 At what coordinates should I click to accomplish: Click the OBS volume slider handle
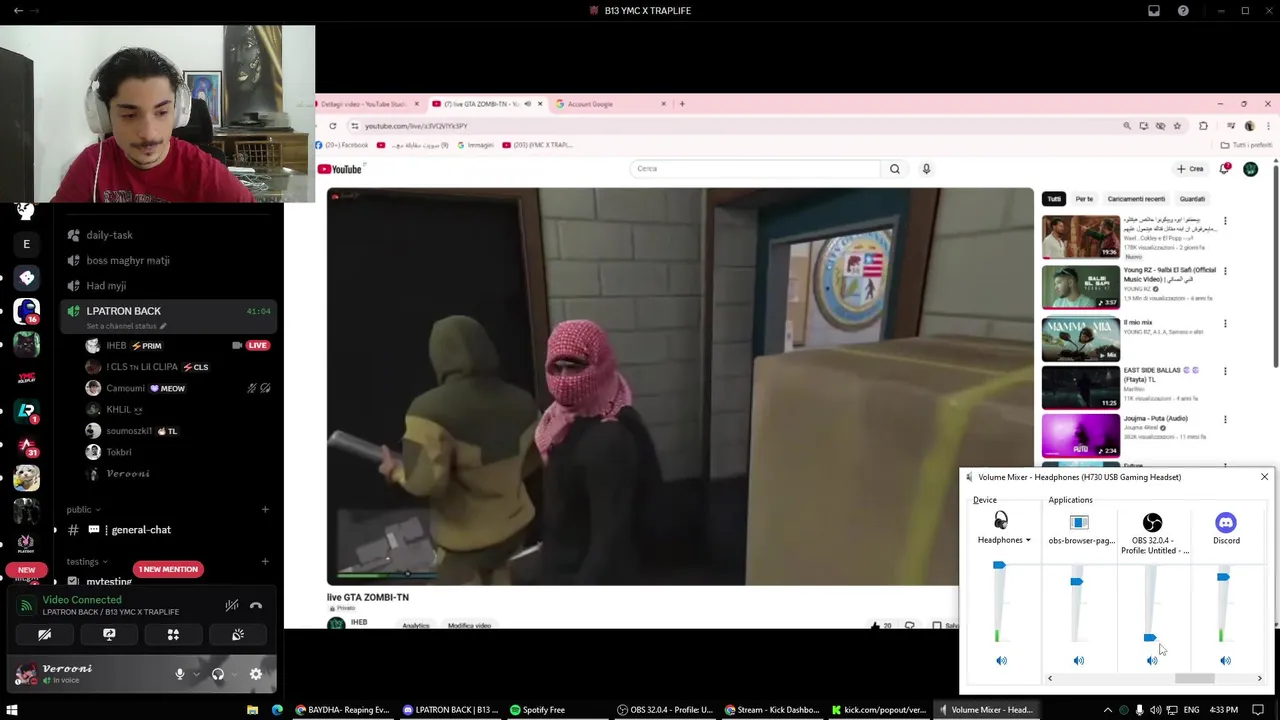click(x=1150, y=637)
